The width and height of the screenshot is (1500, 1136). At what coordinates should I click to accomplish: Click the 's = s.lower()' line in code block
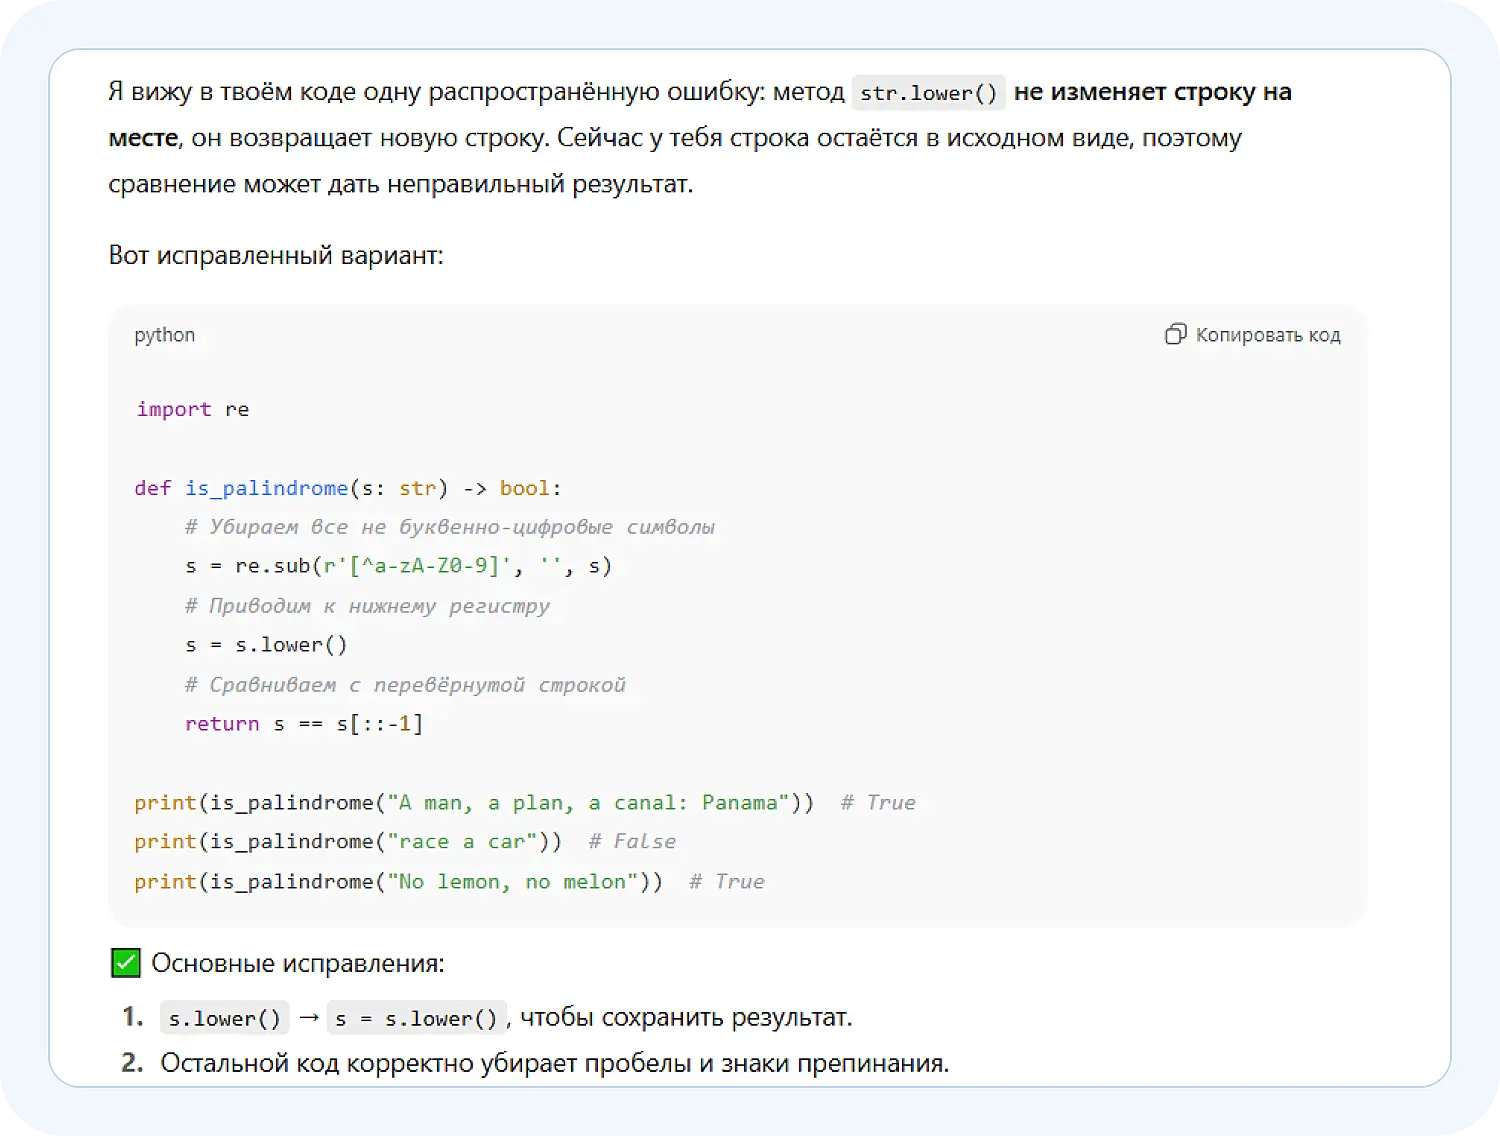(266, 645)
